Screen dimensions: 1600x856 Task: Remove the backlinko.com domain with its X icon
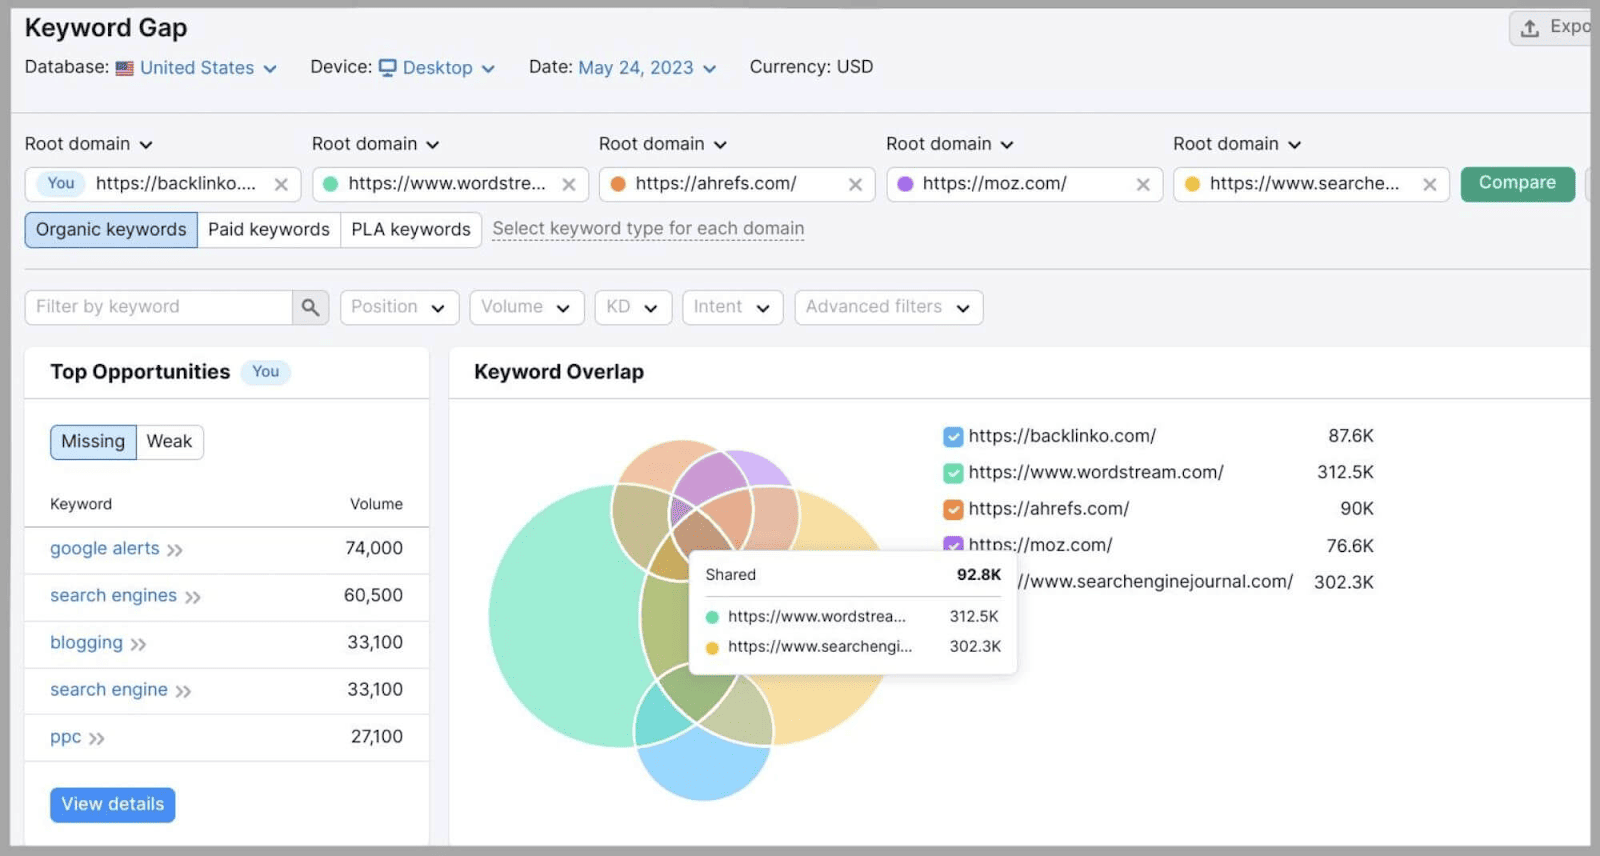pyautogui.click(x=281, y=184)
